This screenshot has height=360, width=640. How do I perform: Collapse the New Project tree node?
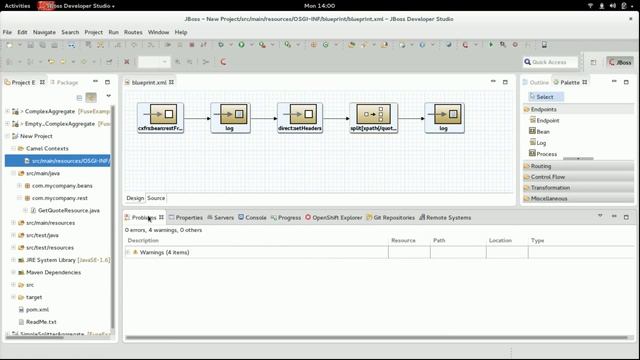coord(7,136)
